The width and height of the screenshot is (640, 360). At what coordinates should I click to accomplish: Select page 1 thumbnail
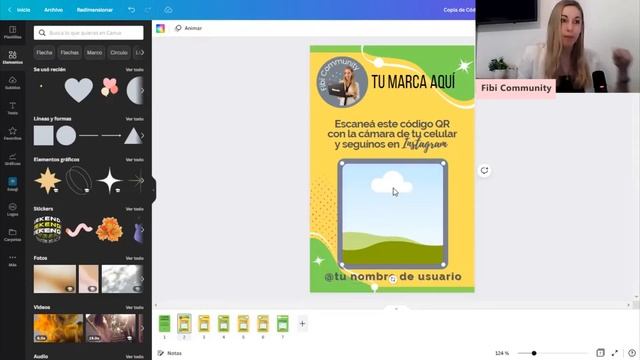[164, 324]
